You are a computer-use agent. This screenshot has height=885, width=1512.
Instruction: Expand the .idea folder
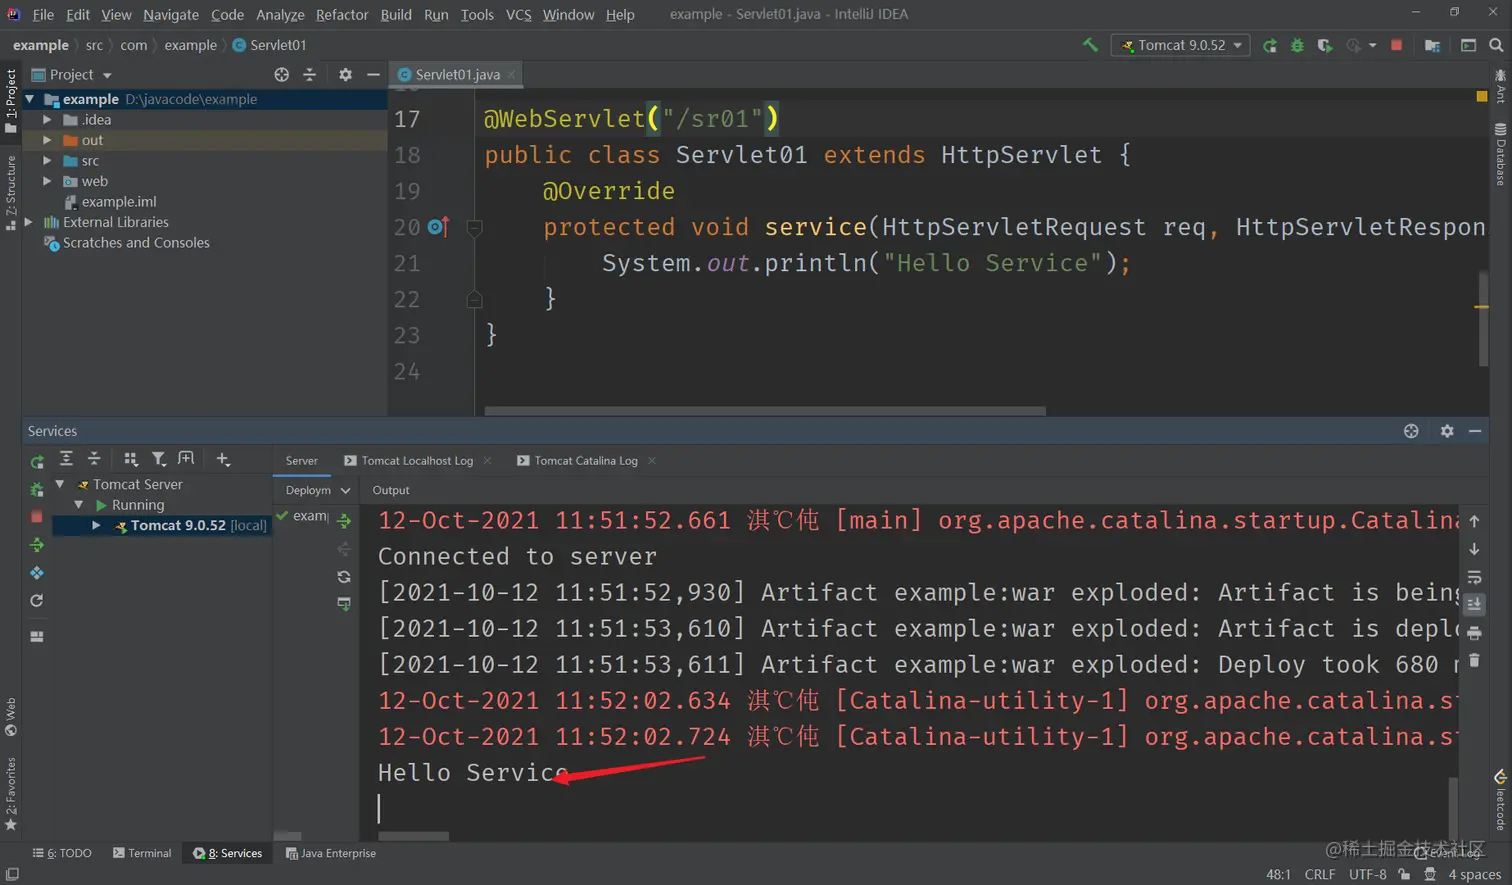click(47, 120)
